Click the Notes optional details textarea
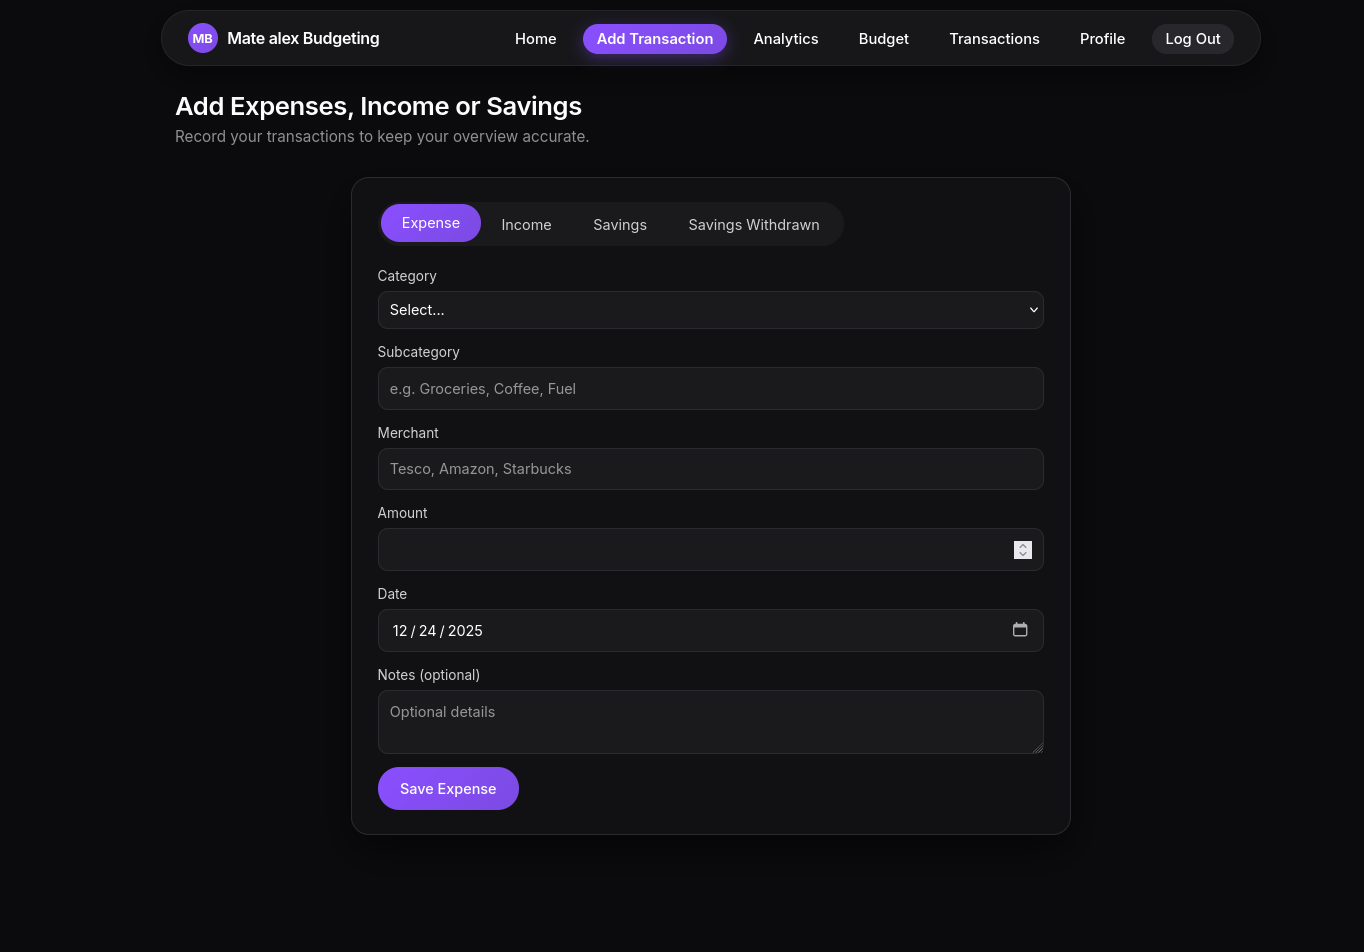Viewport: 1364px width, 952px height. click(x=710, y=722)
